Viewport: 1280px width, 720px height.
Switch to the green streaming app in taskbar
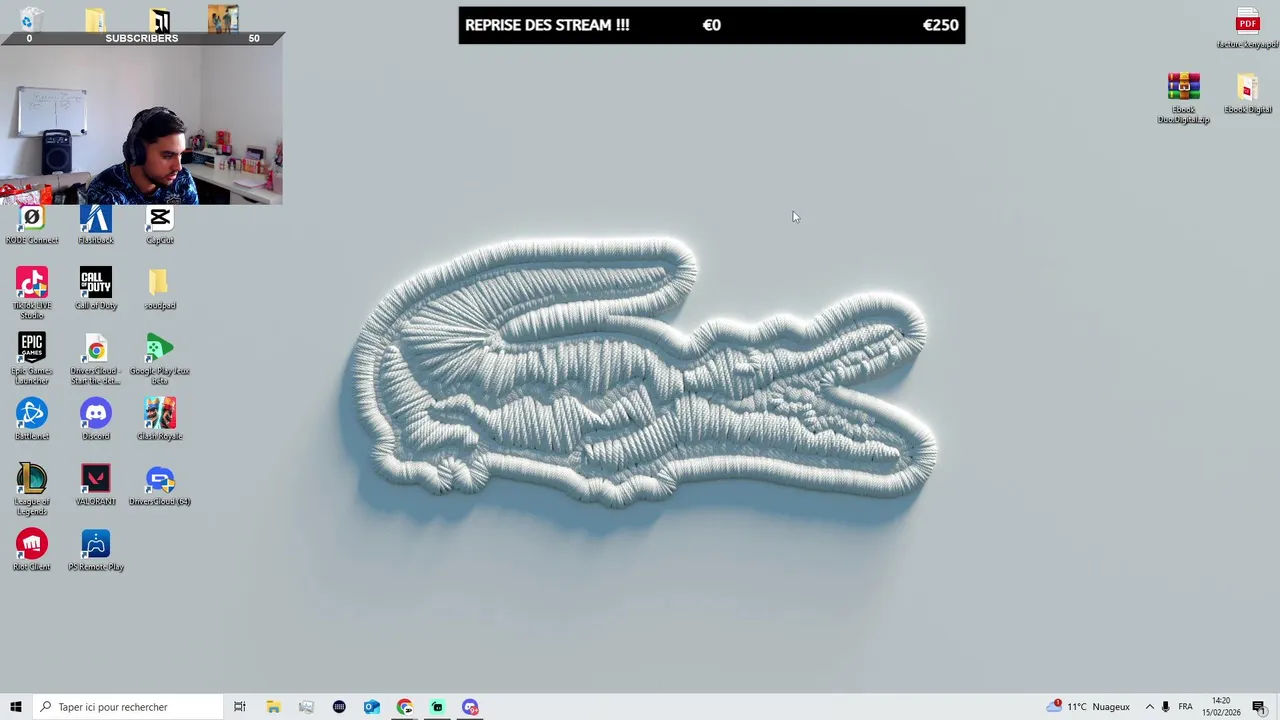tap(437, 707)
